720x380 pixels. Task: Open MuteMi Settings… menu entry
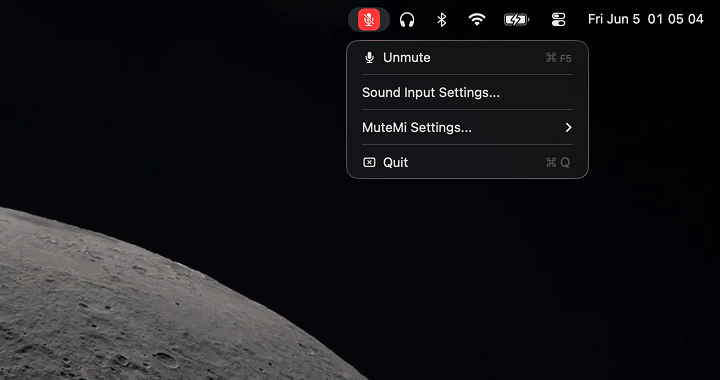[467, 128]
